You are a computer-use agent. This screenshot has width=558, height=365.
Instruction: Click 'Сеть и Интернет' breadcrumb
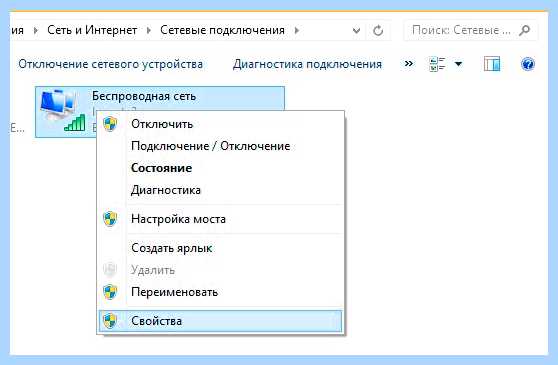pos(92,30)
